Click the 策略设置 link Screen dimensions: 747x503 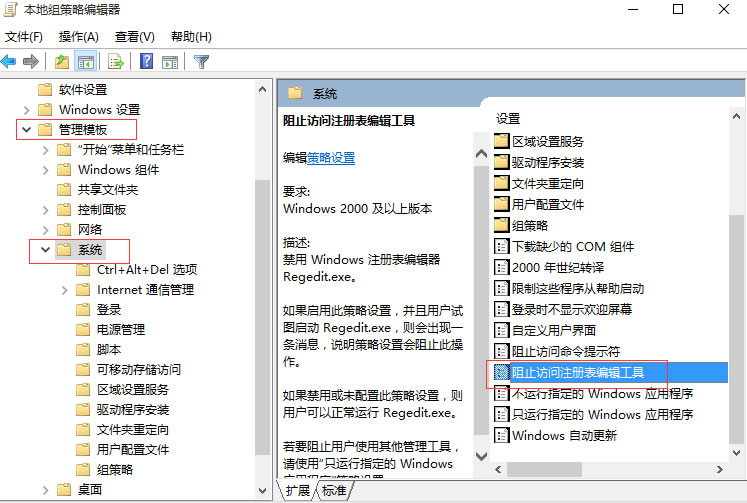click(331, 158)
